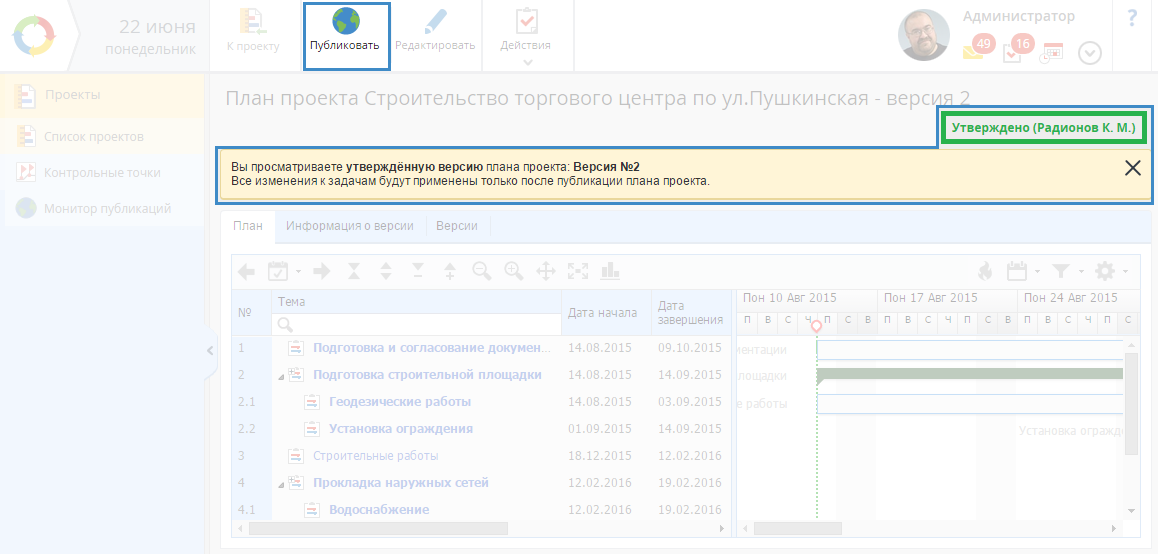Click the zoom in magnifier in Gantt toolbar
The height and width of the screenshot is (554, 1158).
pyautogui.click(x=514, y=271)
